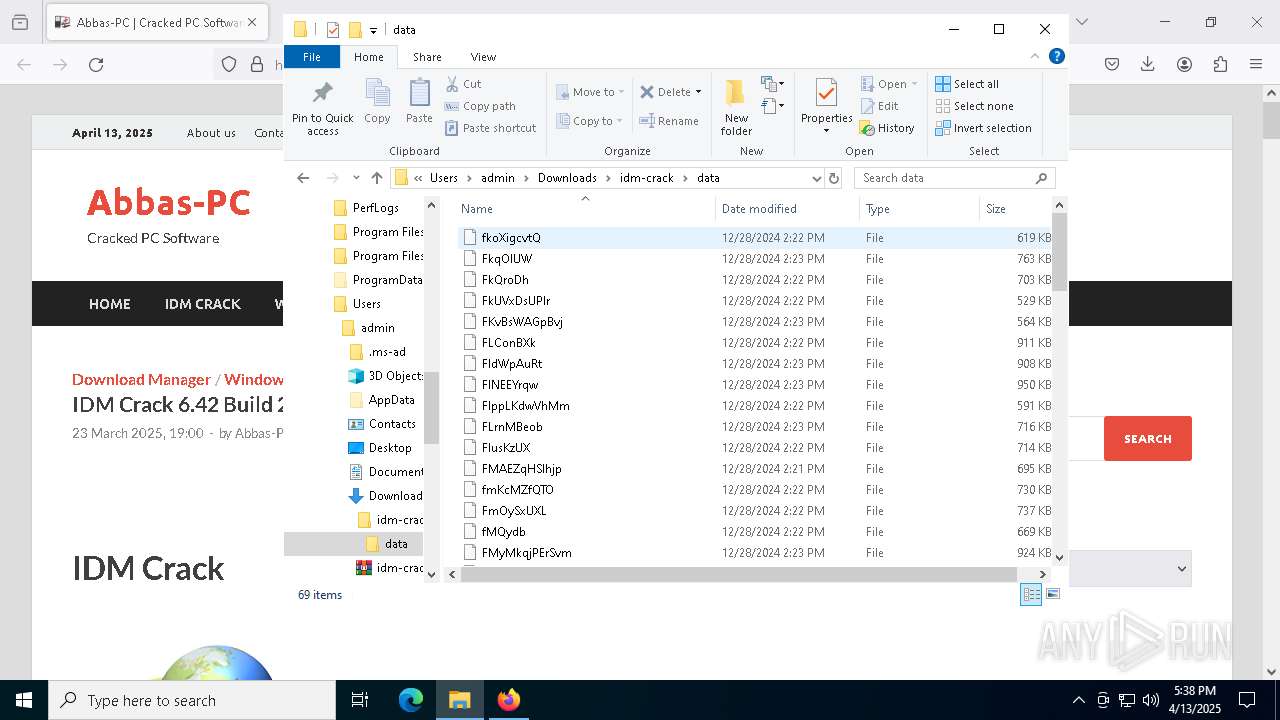Click Select all
Screen dimensions: 1280x720
coord(967,84)
